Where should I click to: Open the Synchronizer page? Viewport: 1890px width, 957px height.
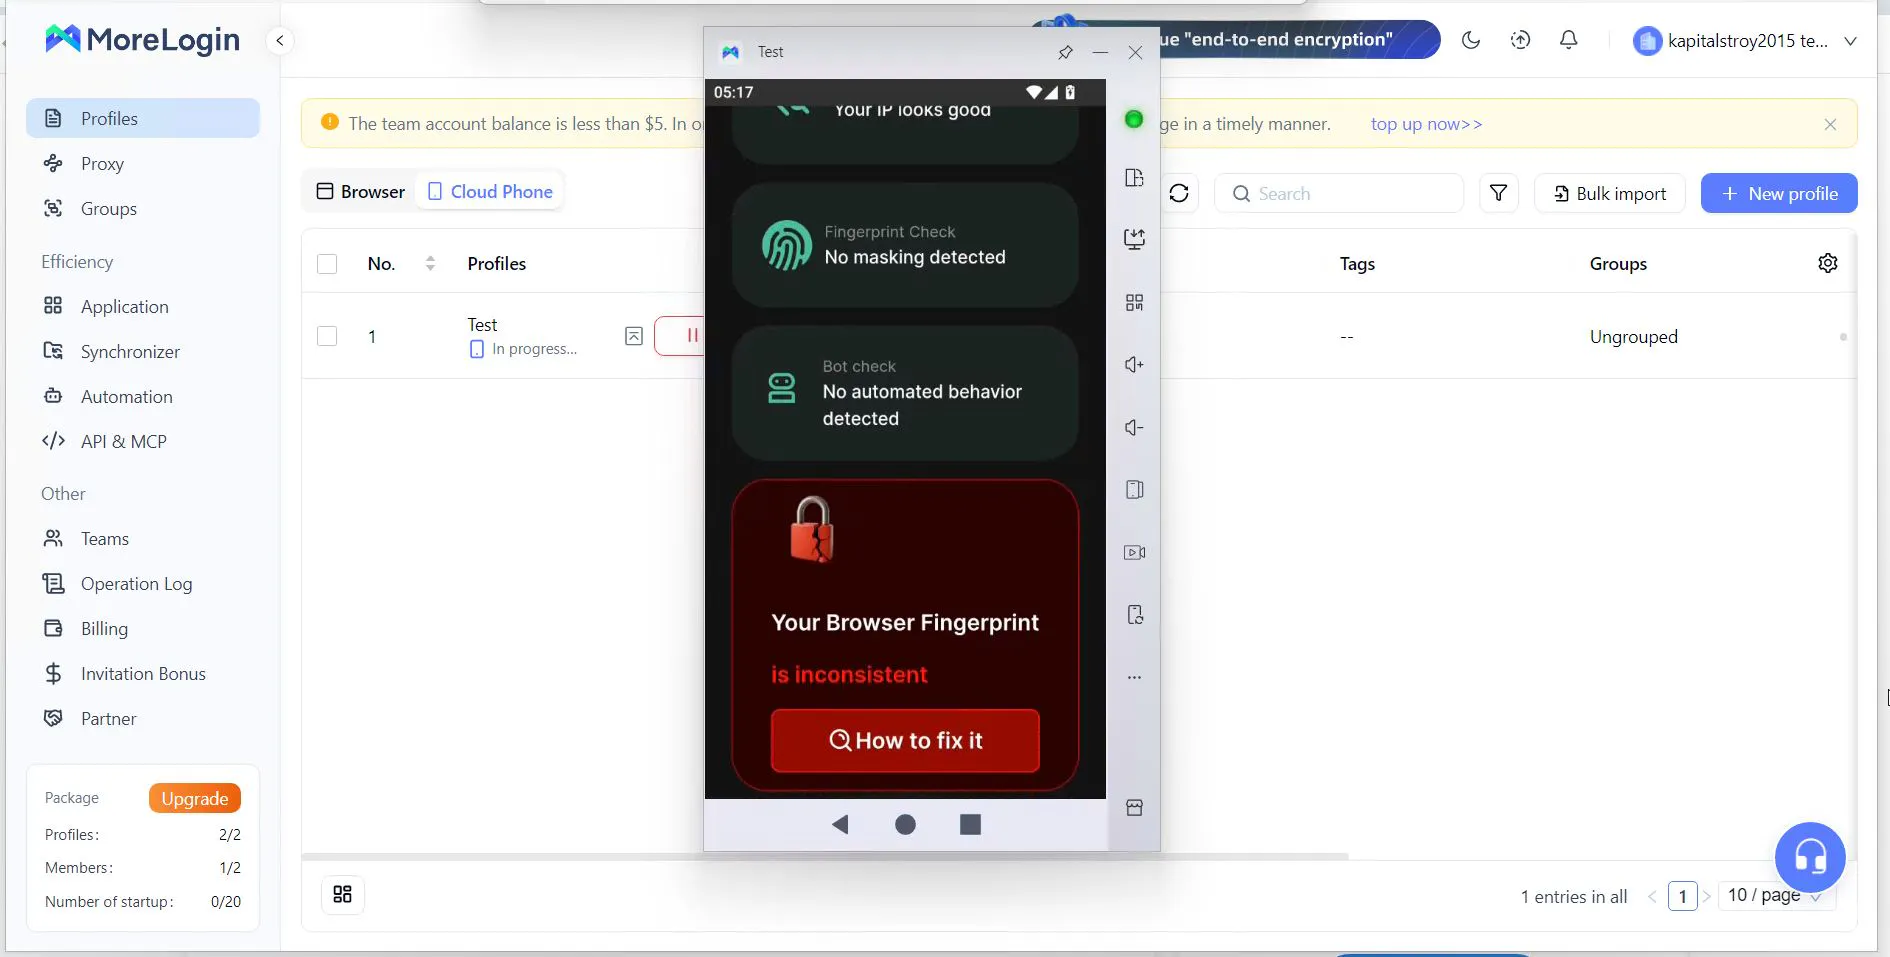click(143, 351)
